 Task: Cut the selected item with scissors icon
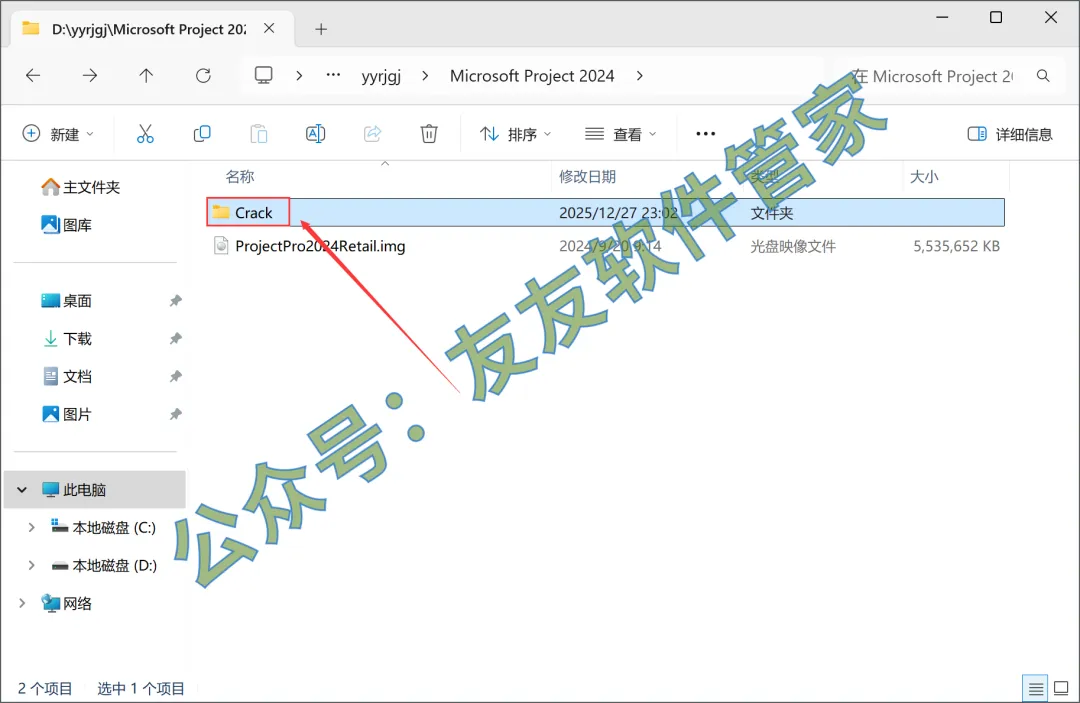click(145, 134)
